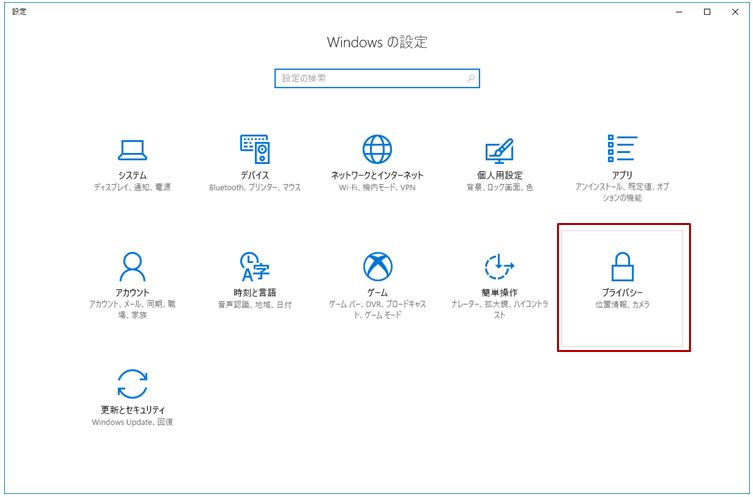Select the 更新とセキュリティ label
Screen dimensions: 753x497
point(133,410)
